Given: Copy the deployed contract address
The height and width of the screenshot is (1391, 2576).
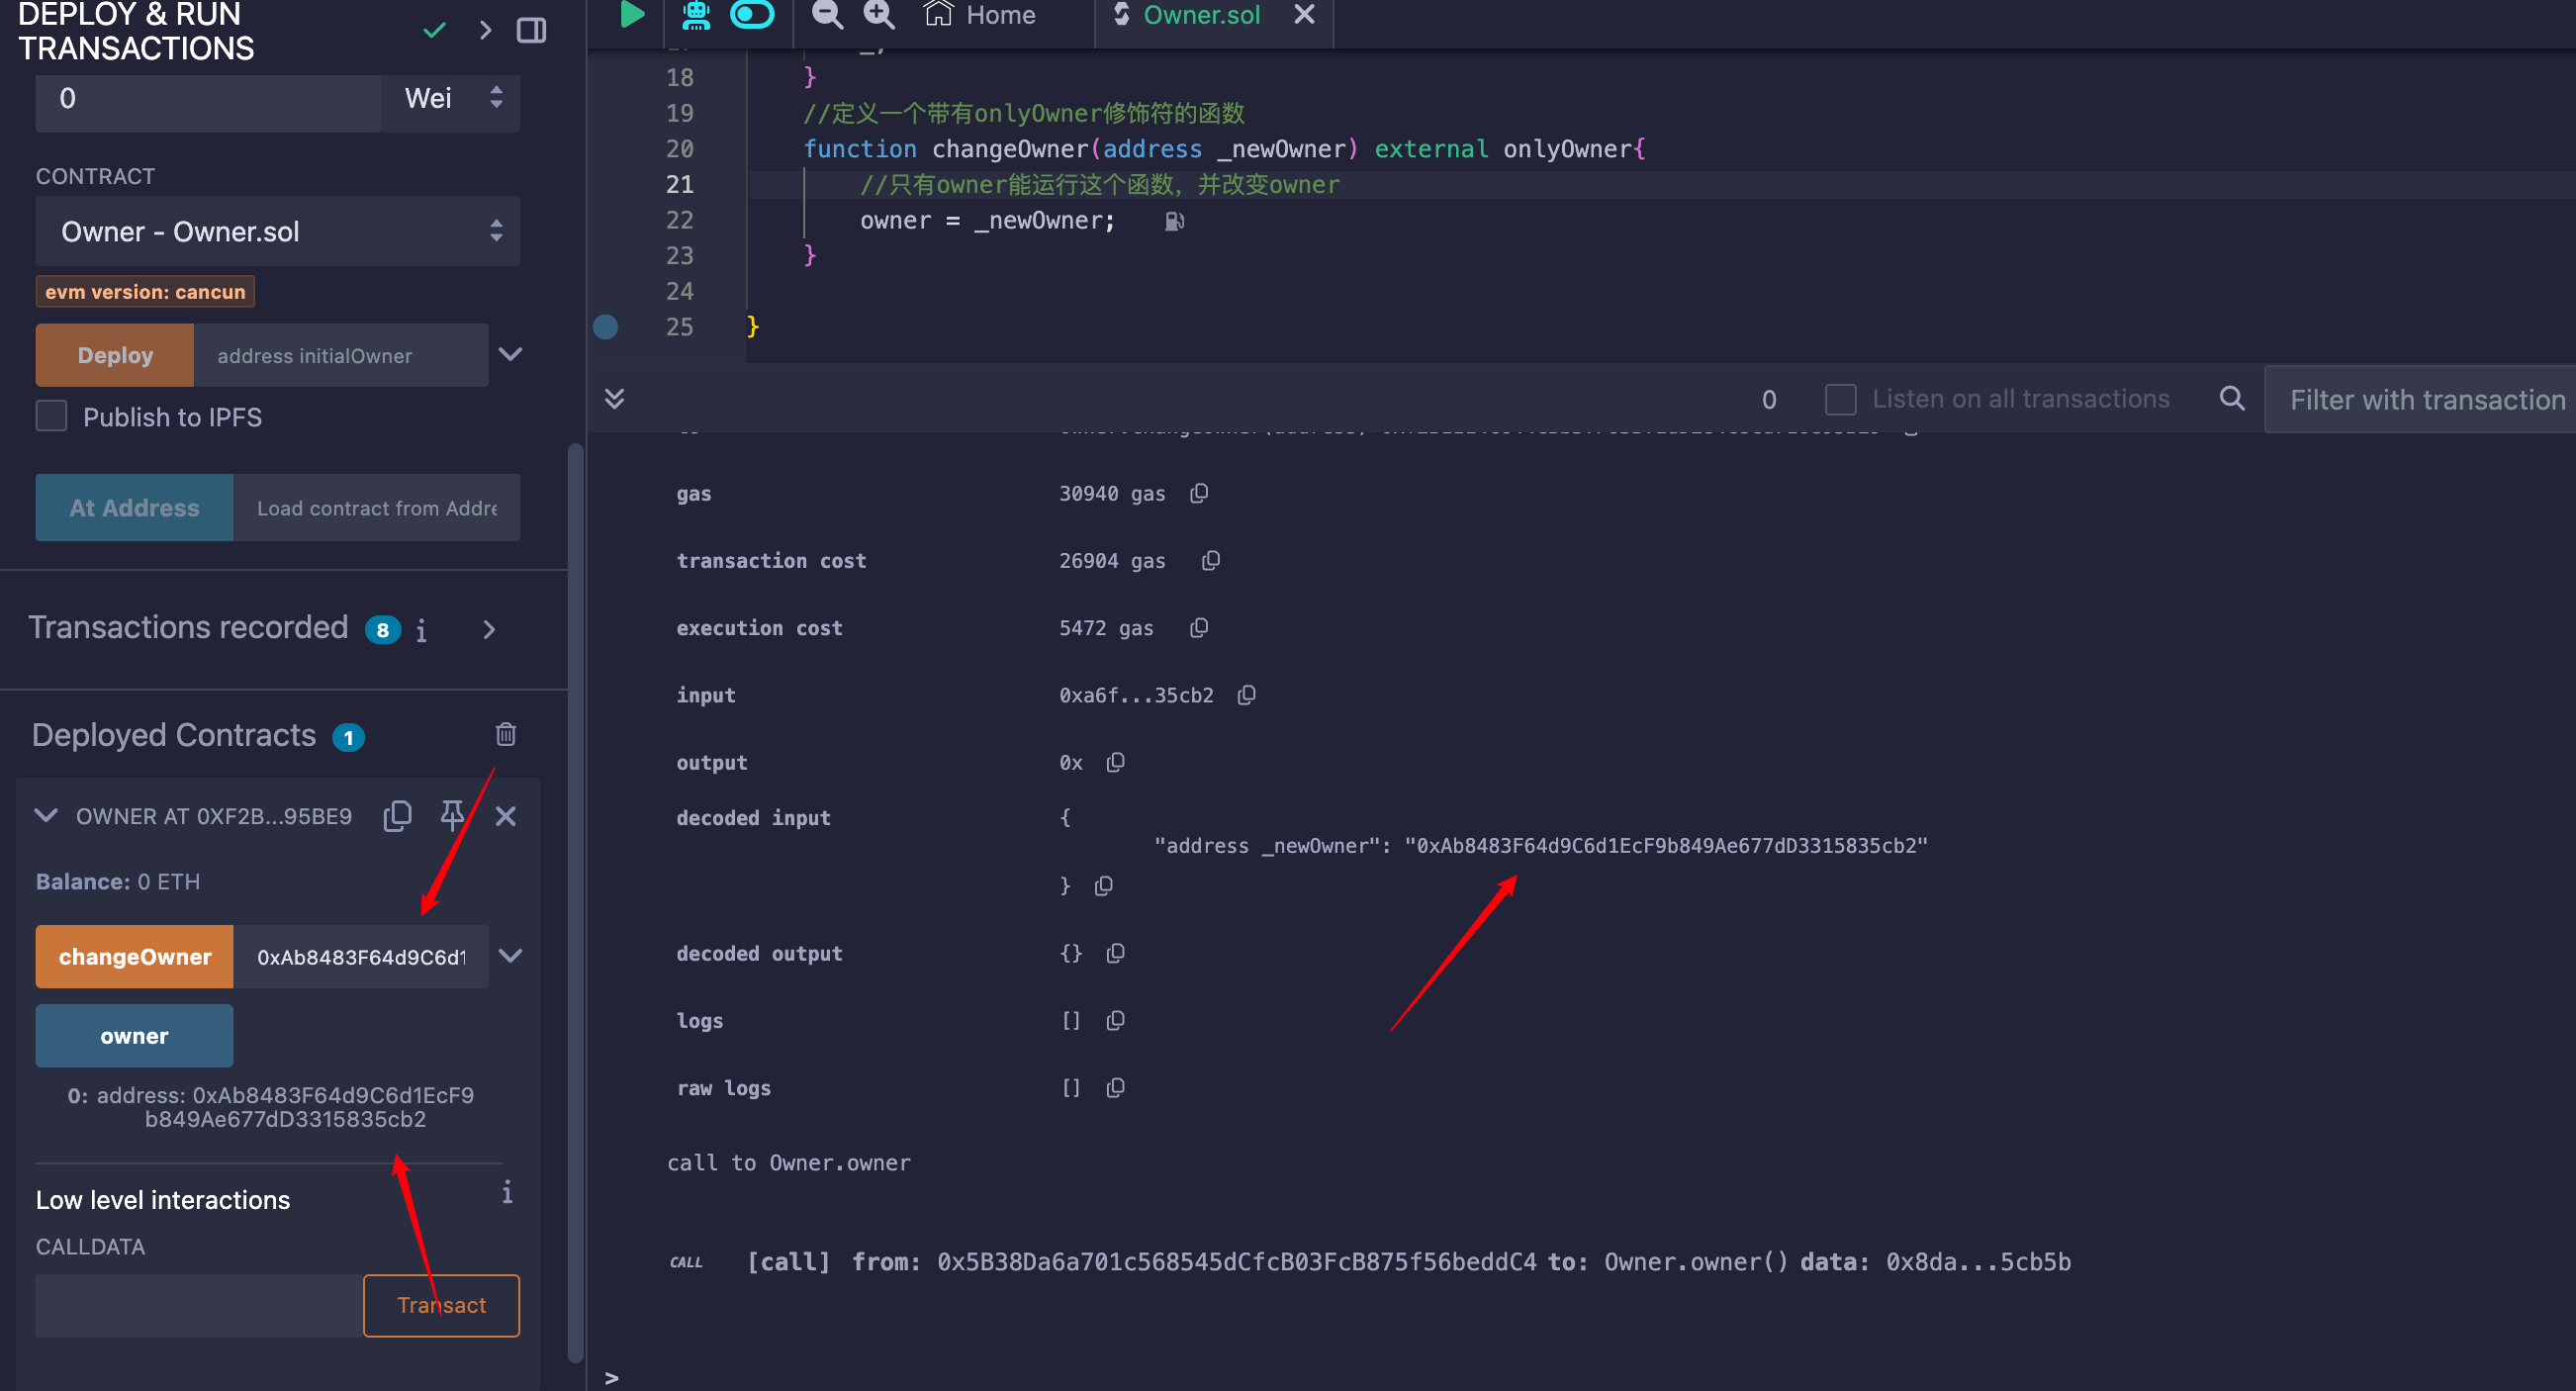Looking at the screenshot, I should click(x=397, y=816).
